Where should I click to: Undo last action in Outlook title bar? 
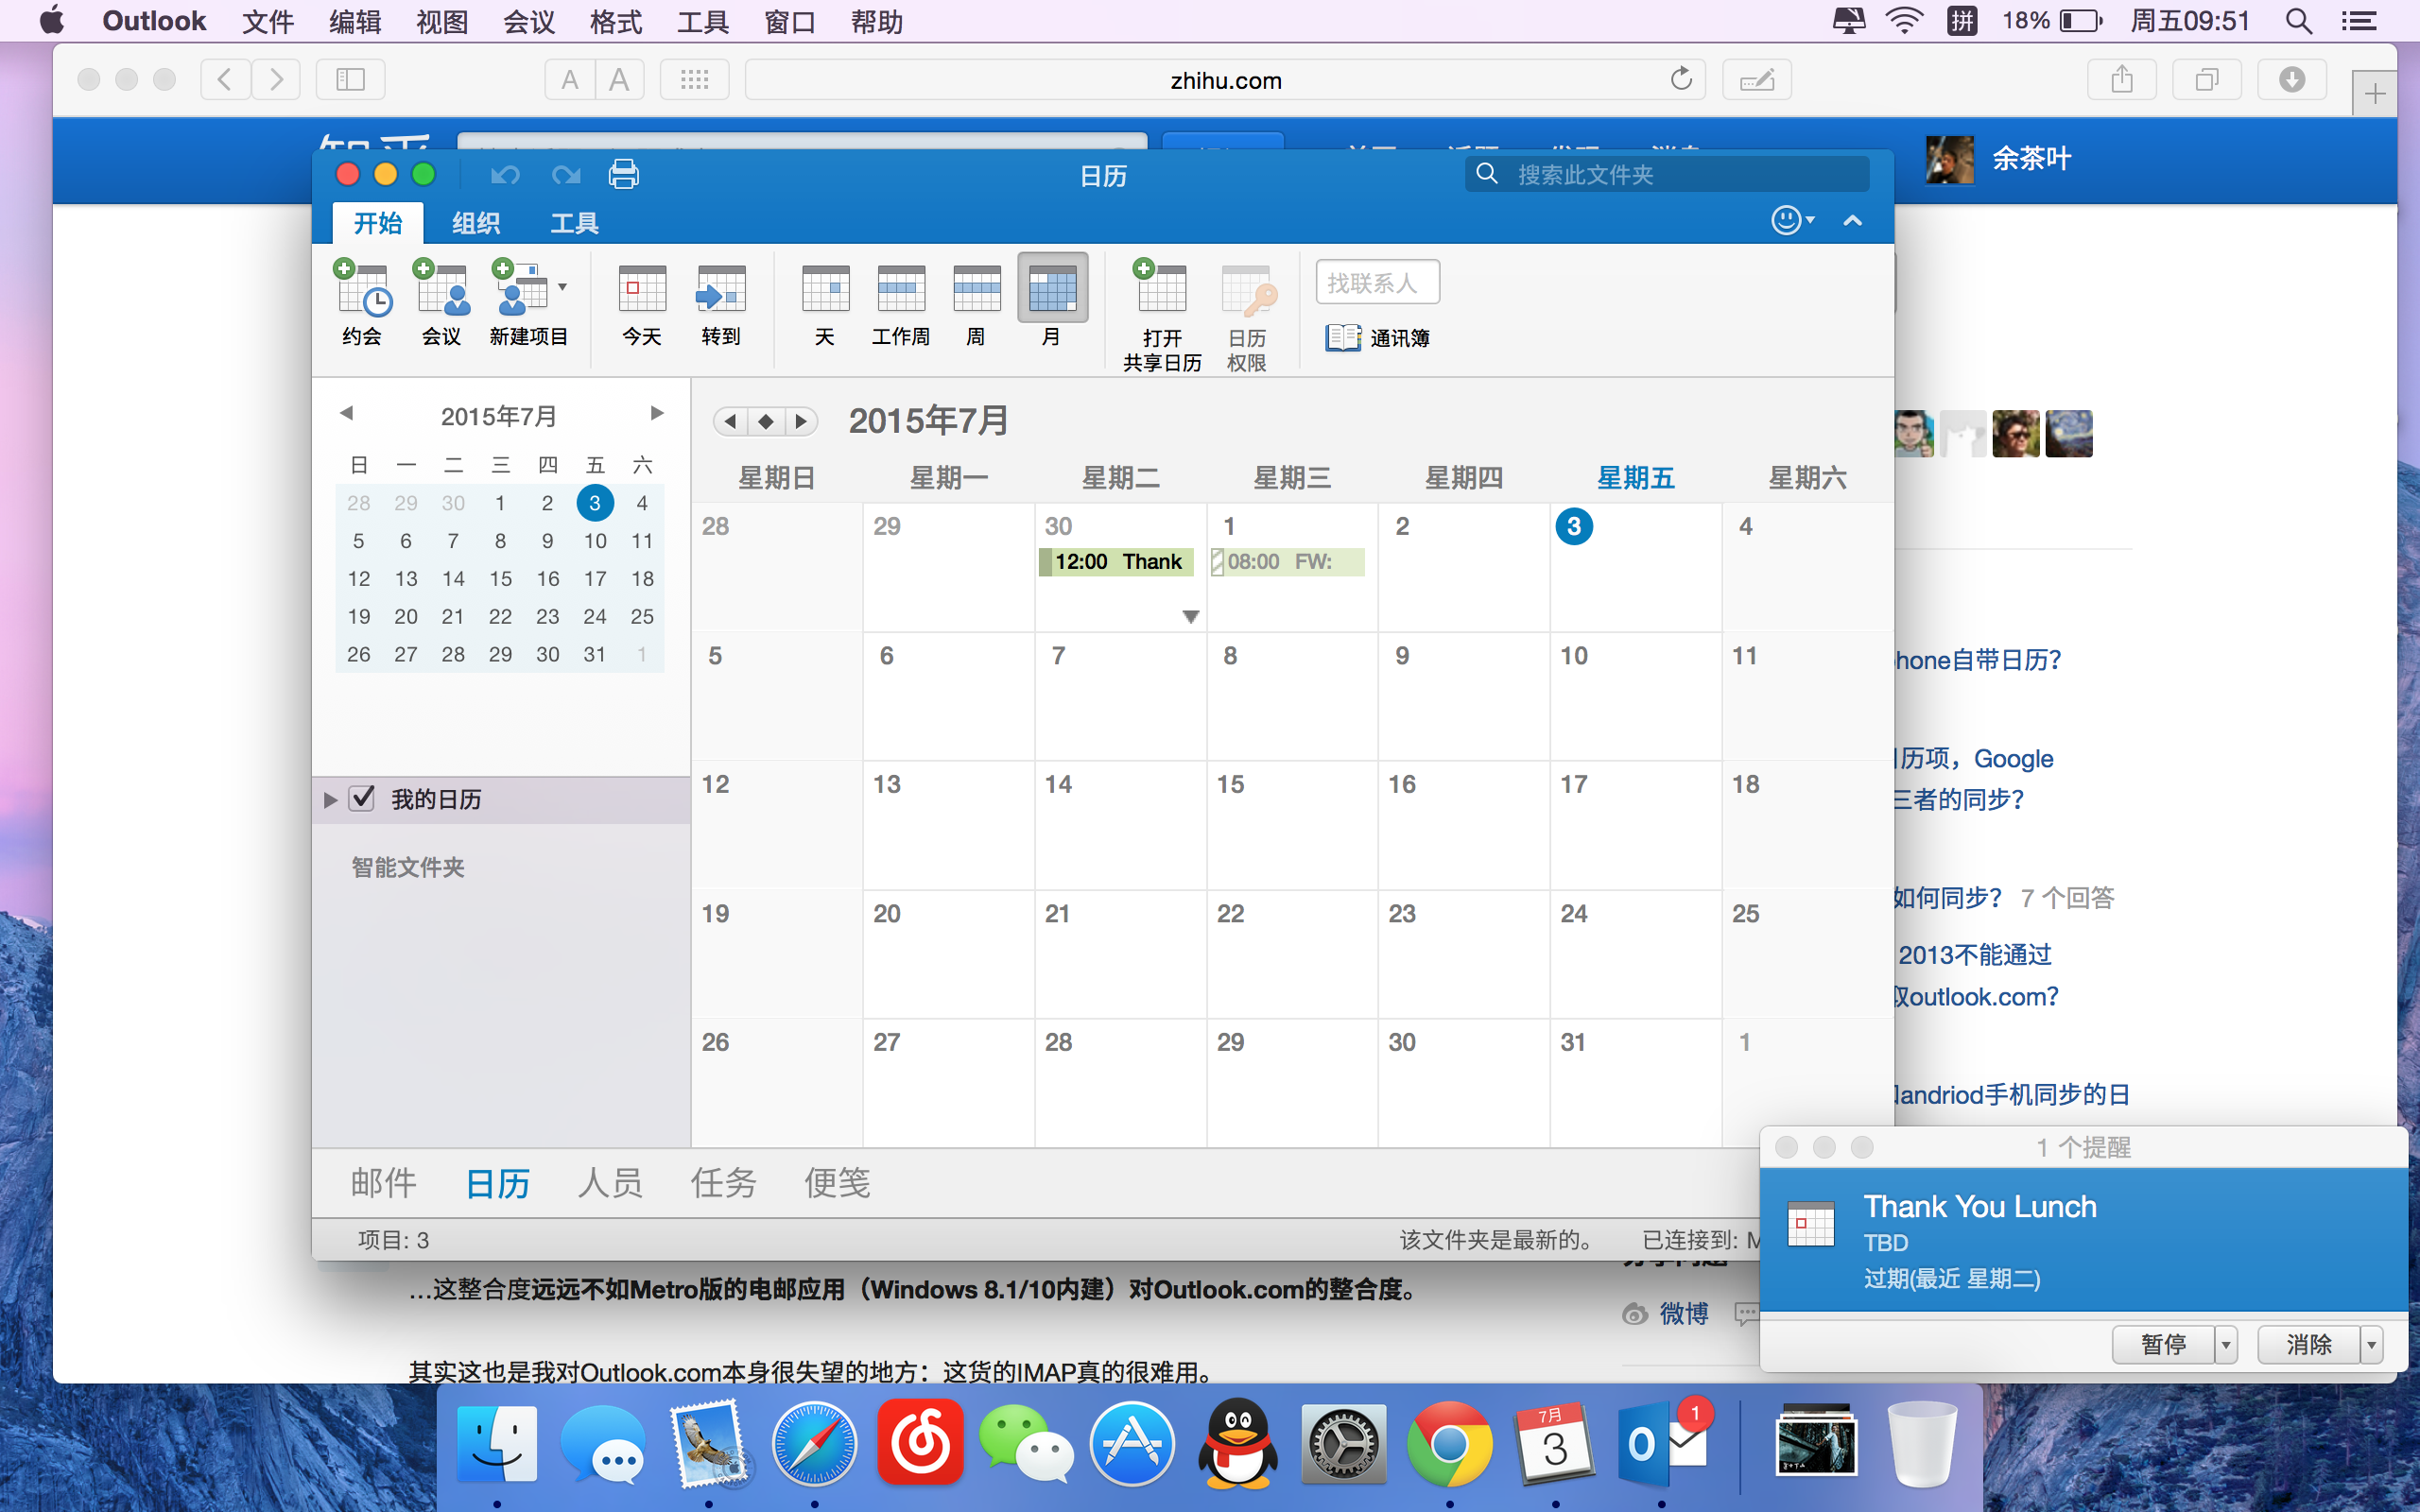(x=505, y=176)
